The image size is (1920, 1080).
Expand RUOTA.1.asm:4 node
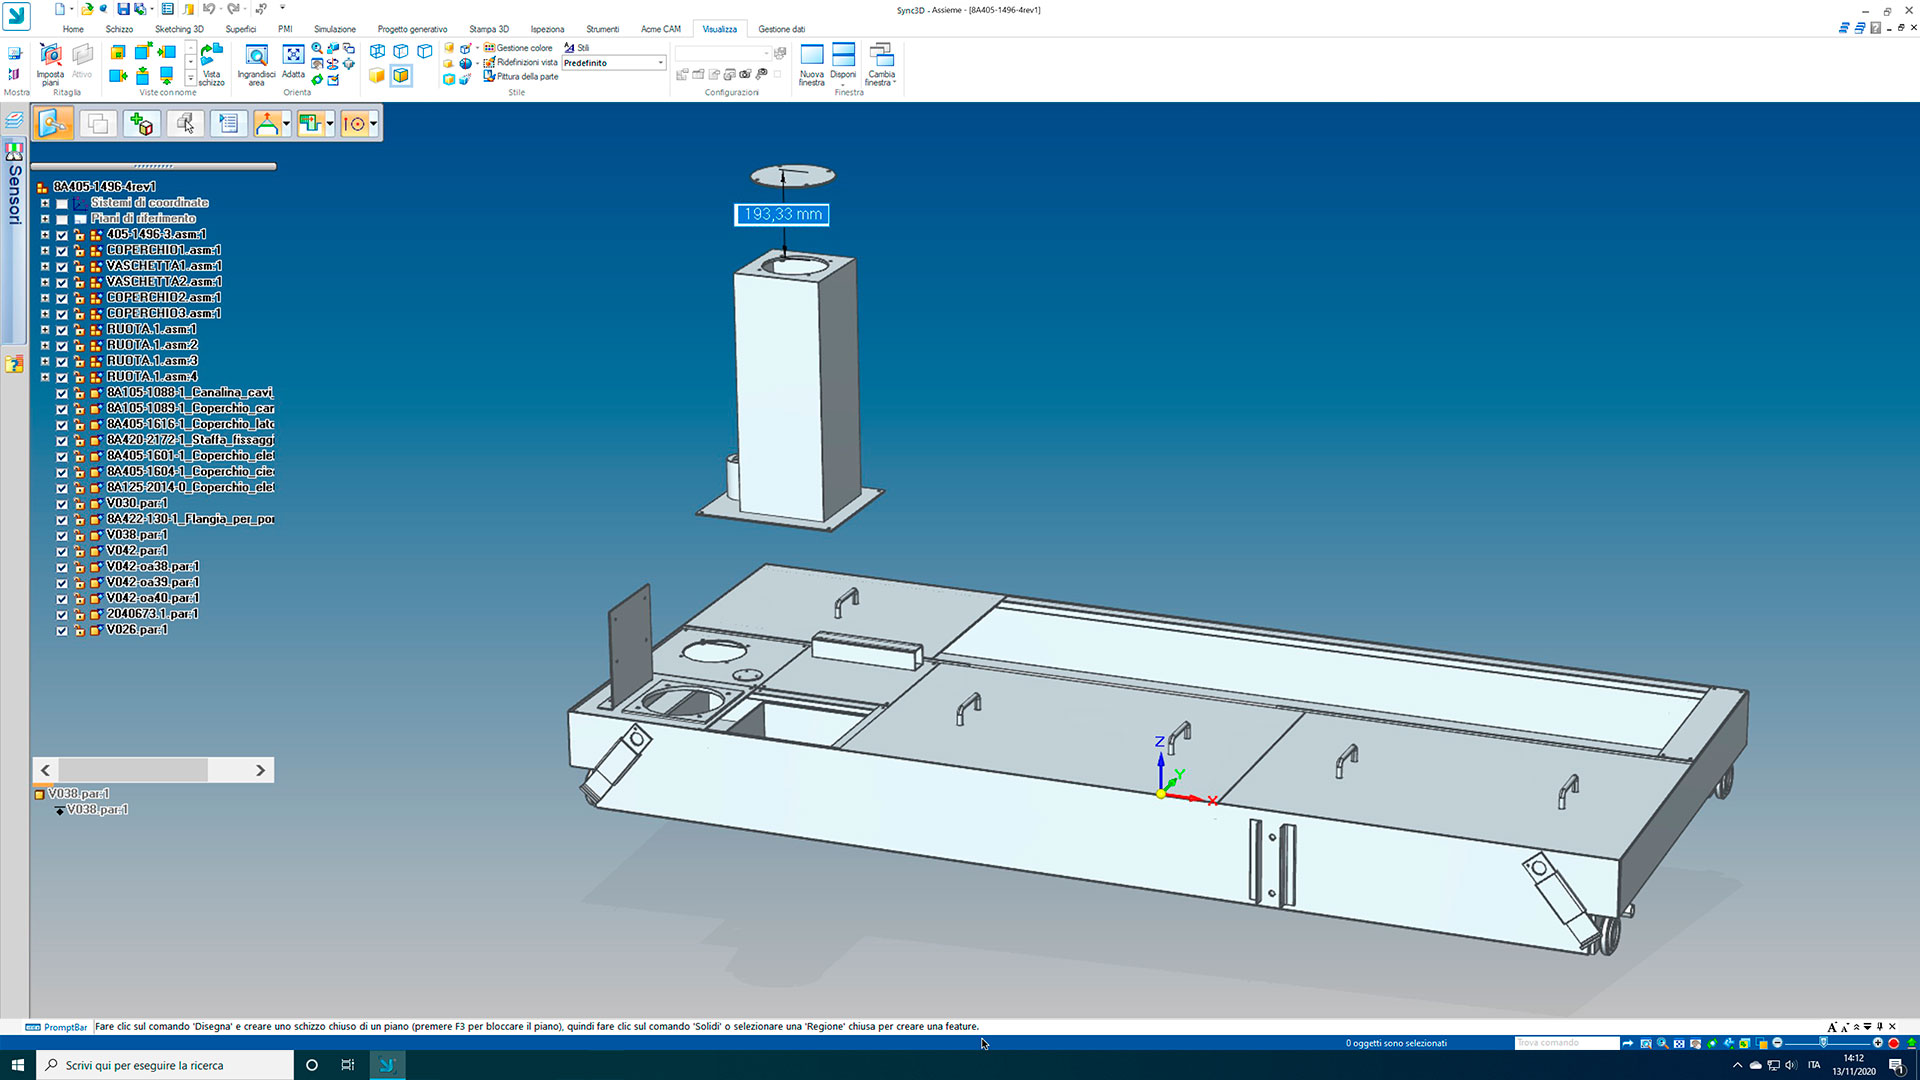(45, 377)
